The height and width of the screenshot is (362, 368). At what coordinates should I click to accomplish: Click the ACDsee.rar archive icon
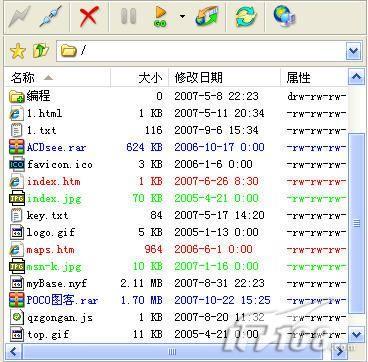pyautogui.click(x=16, y=147)
